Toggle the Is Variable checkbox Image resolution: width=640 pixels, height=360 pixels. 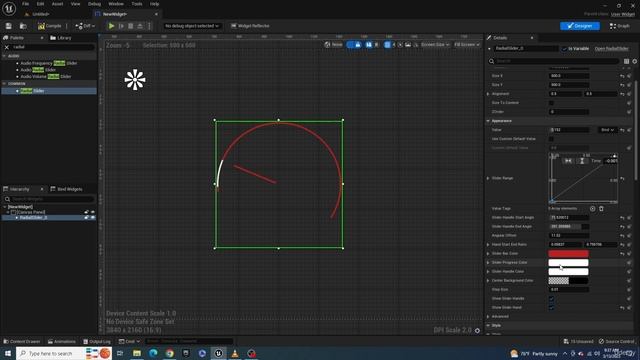point(564,49)
